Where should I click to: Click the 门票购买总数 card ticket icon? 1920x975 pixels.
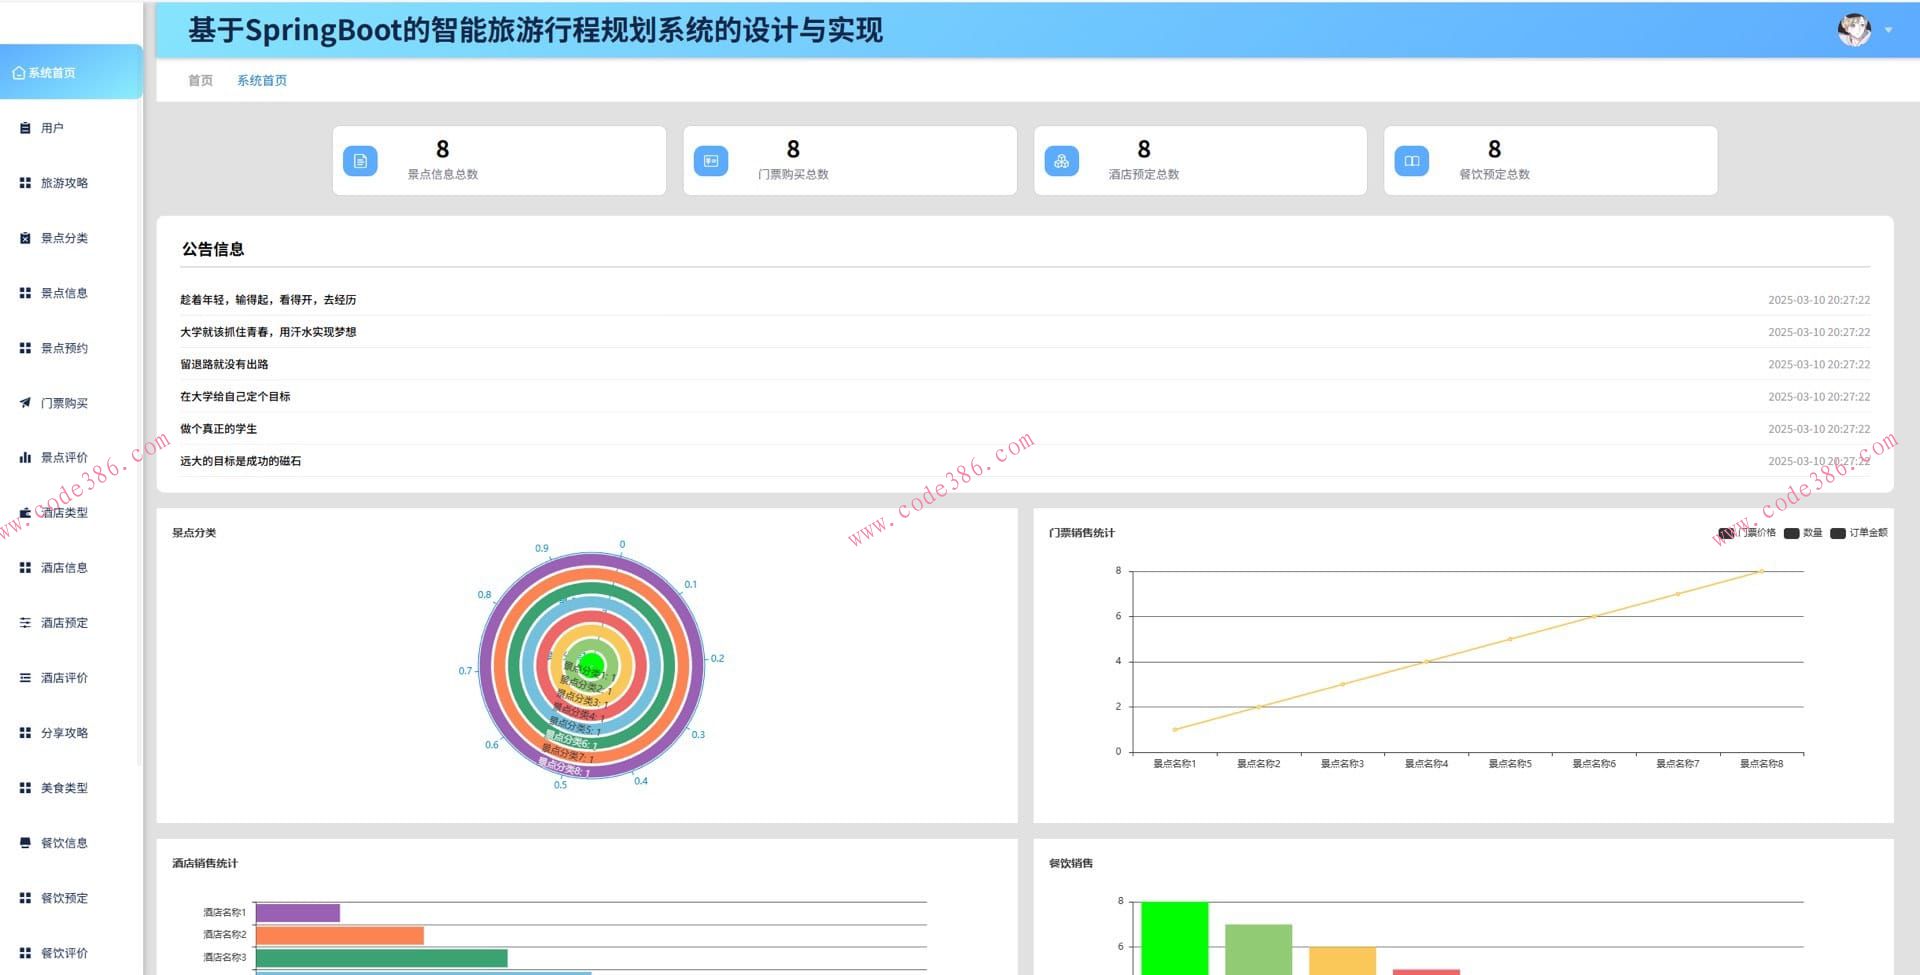(x=711, y=161)
